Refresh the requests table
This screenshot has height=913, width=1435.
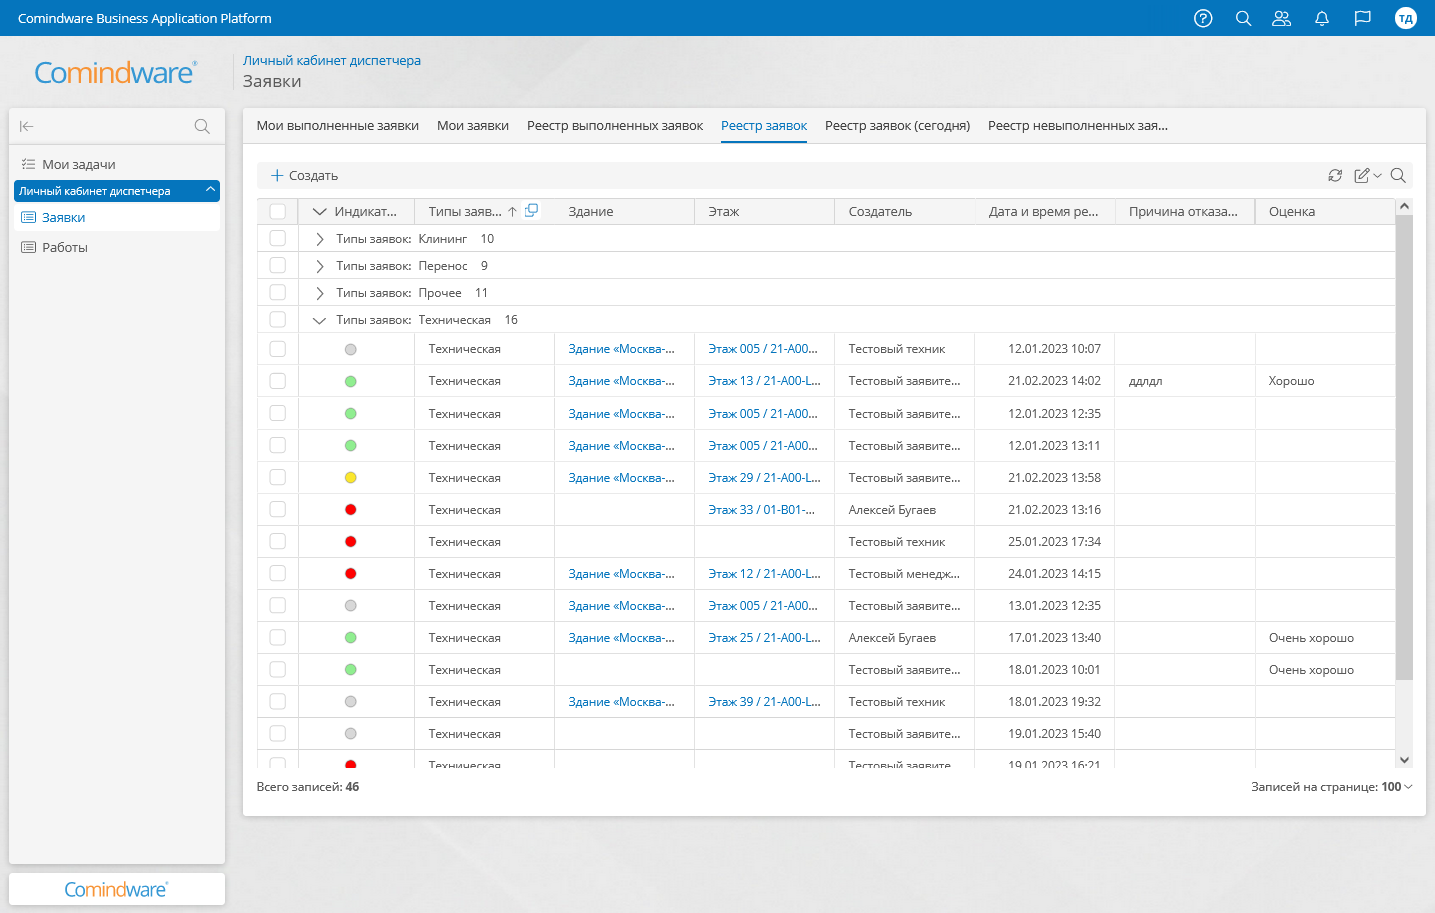[1335, 175]
